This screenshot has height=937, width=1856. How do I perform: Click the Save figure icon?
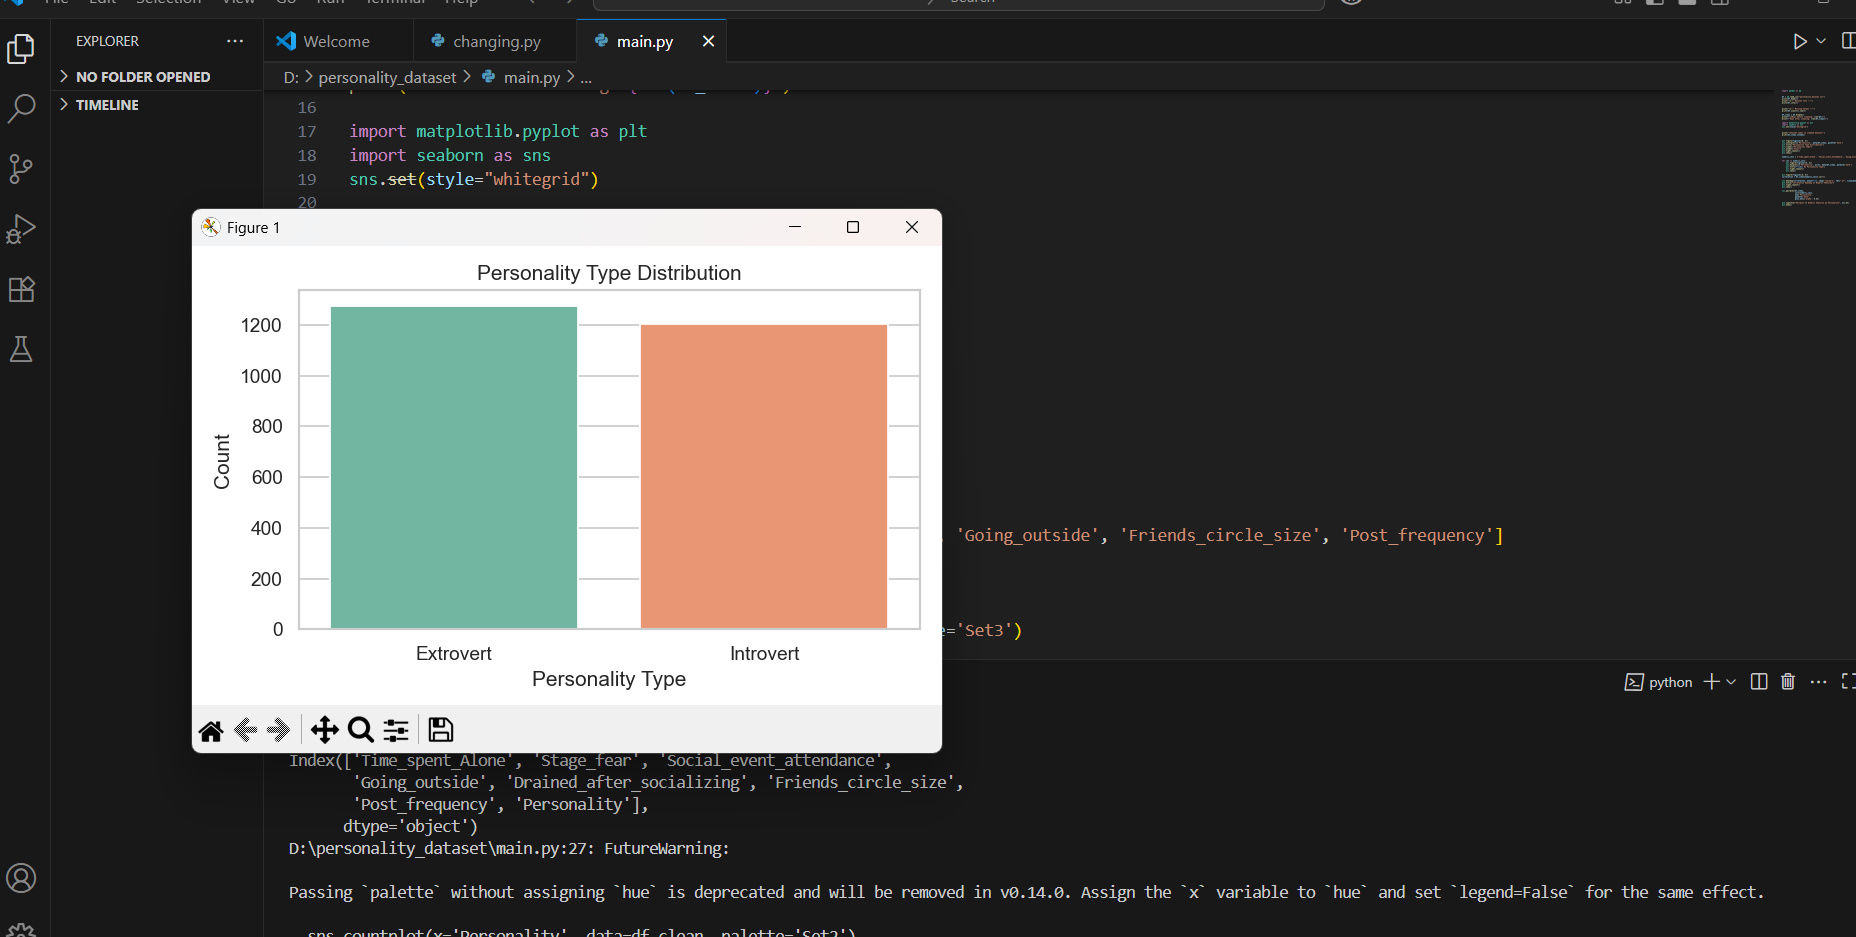coord(440,730)
